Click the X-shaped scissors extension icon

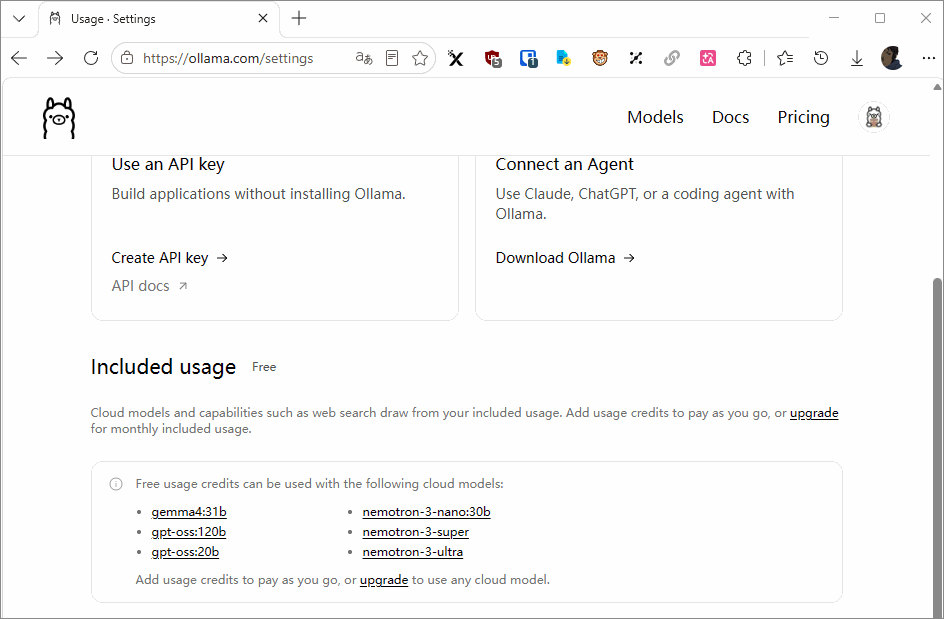[x=456, y=58]
